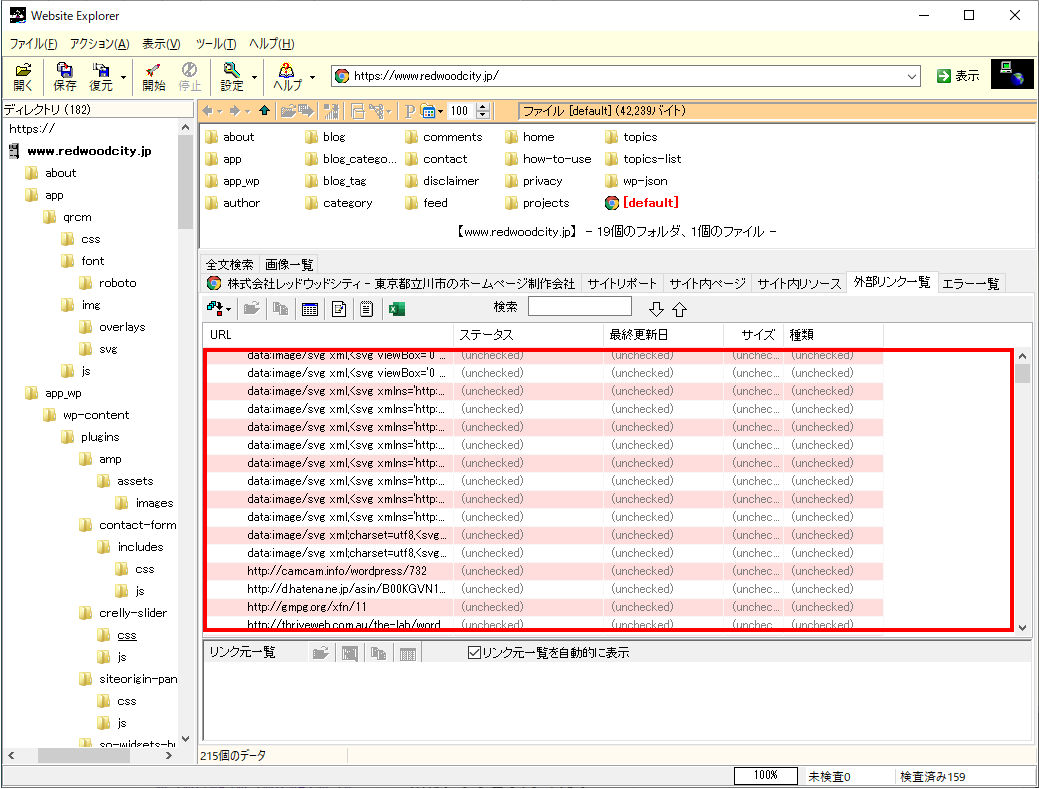The width and height of the screenshot is (1039, 789).
Task: Open the ツール(T) menu
Action: click(x=215, y=44)
